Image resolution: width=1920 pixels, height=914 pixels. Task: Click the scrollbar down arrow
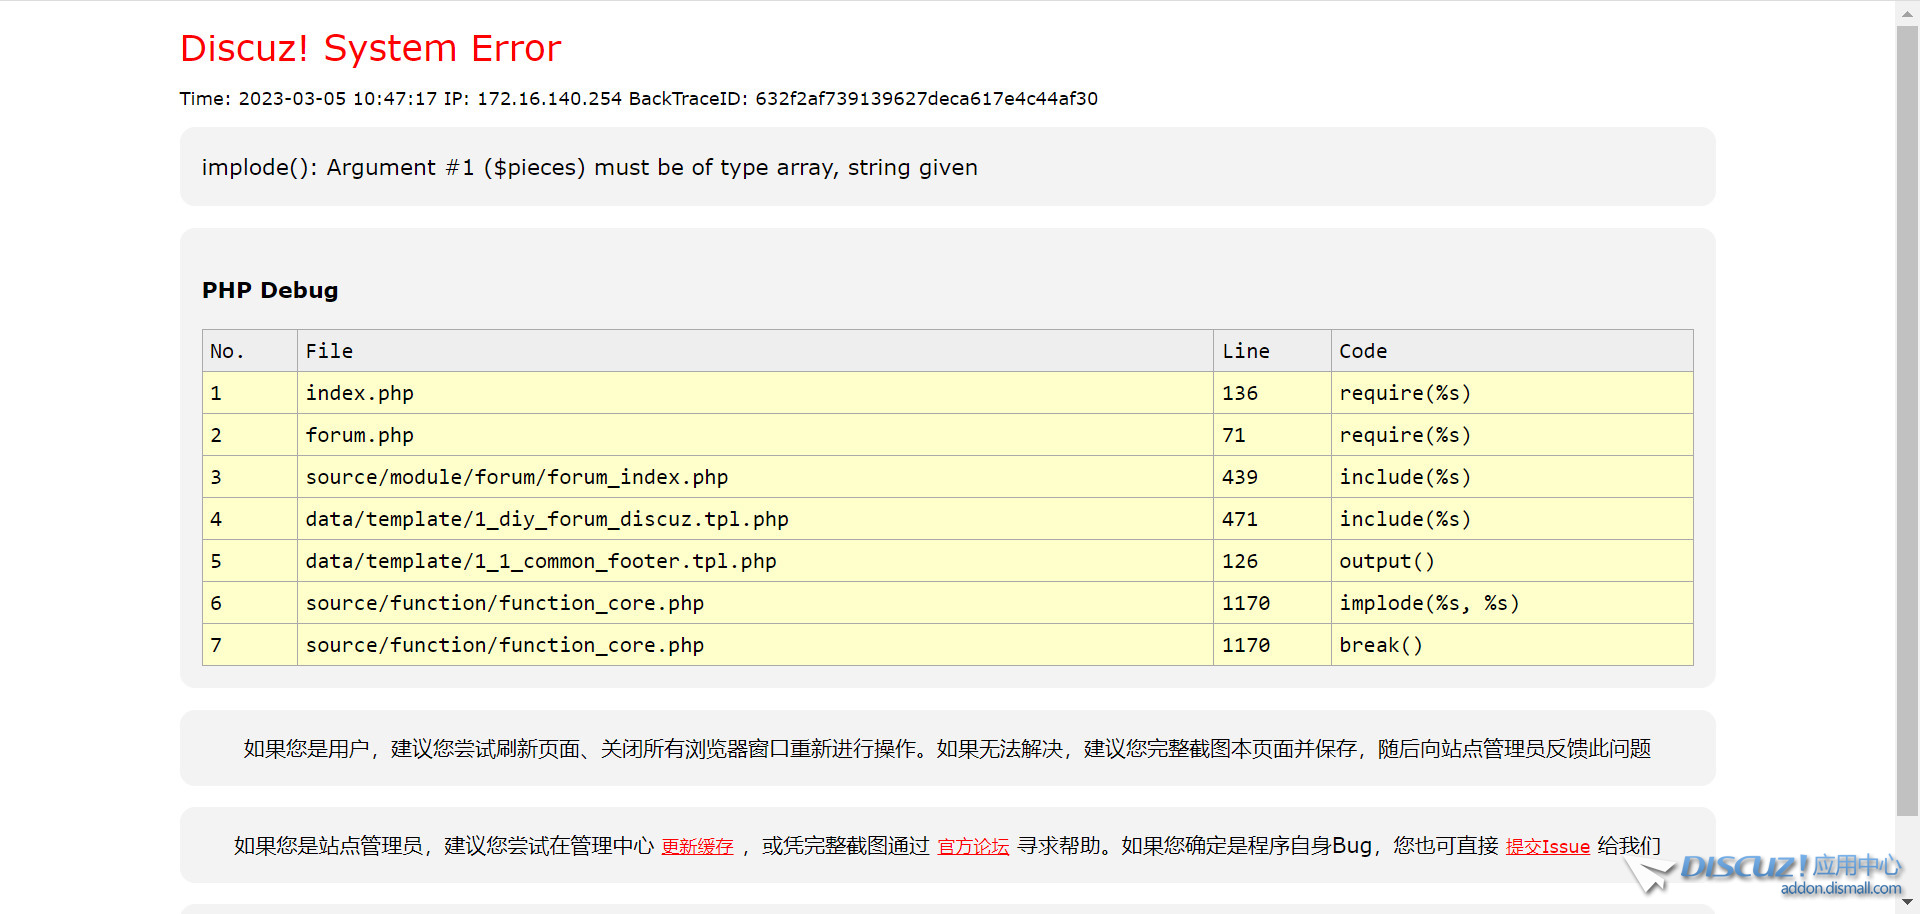(1907, 902)
